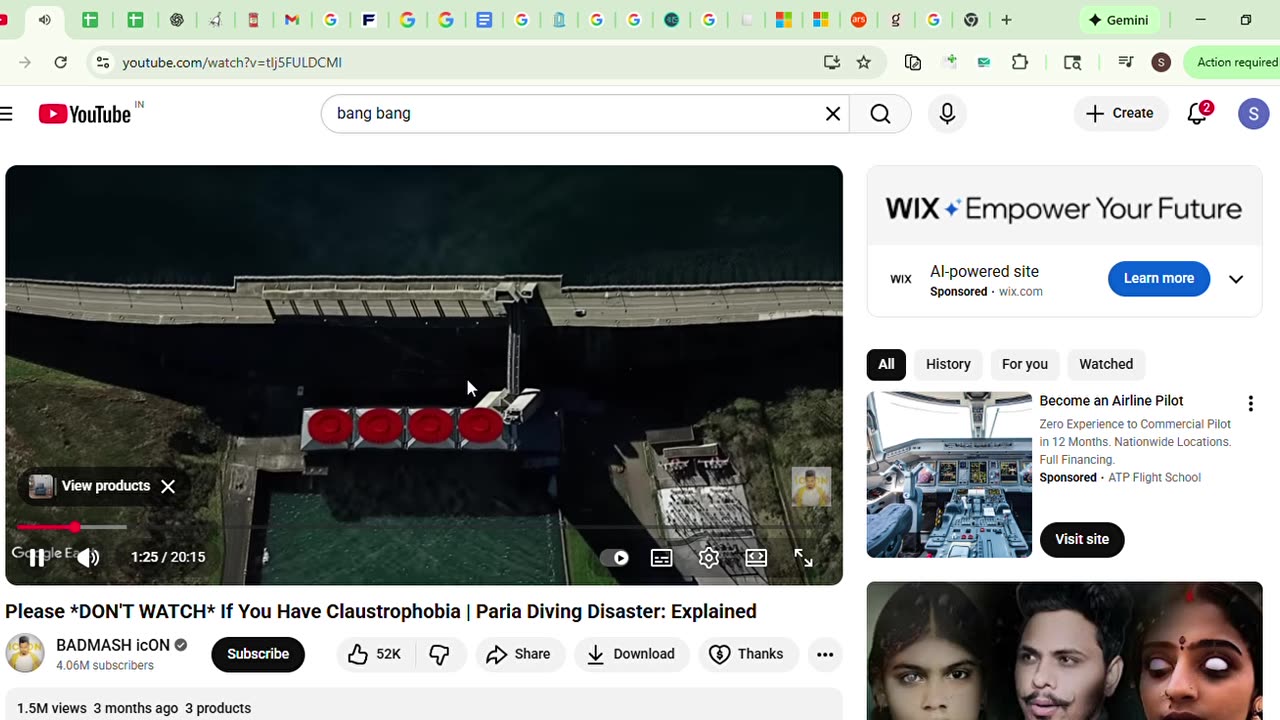Pause the video playback
This screenshot has width=1280, height=720.
coord(36,558)
